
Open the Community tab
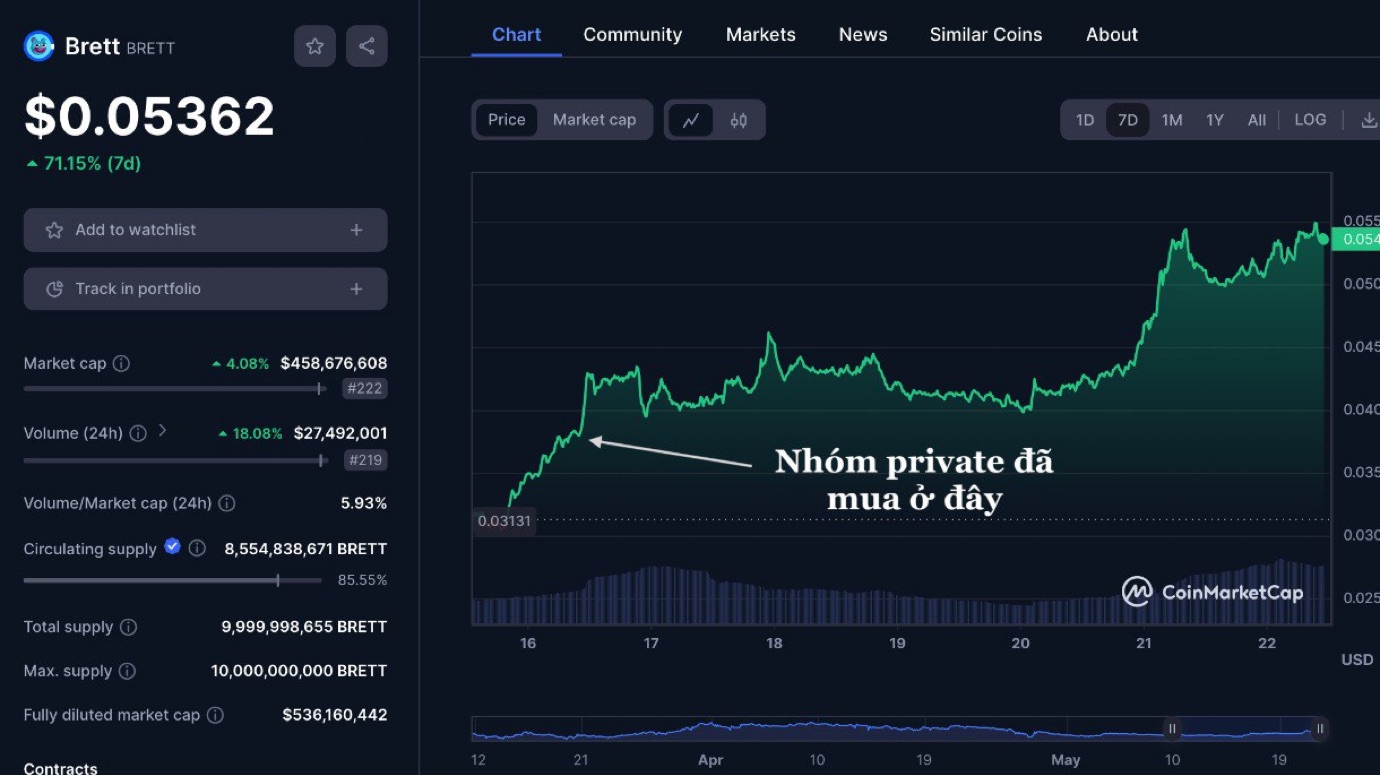tap(632, 35)
